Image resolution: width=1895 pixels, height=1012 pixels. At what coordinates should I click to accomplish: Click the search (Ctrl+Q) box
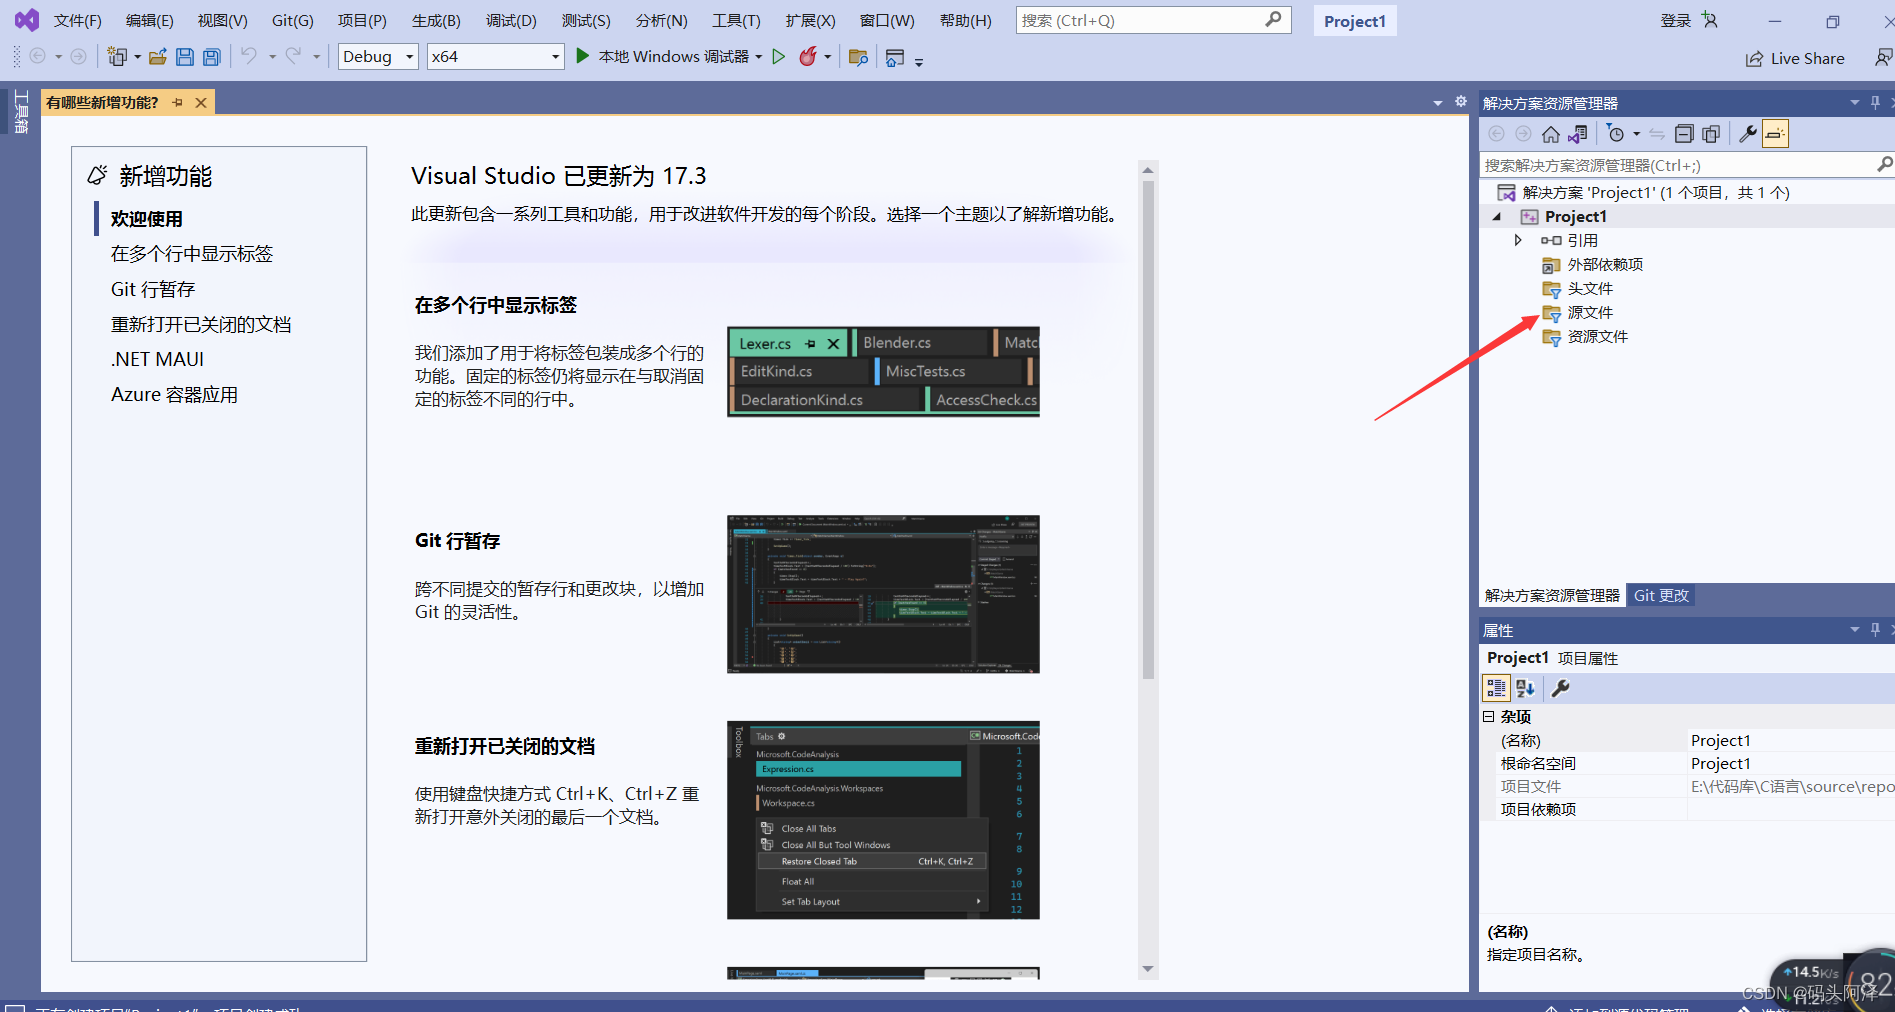click(1153, 20)
